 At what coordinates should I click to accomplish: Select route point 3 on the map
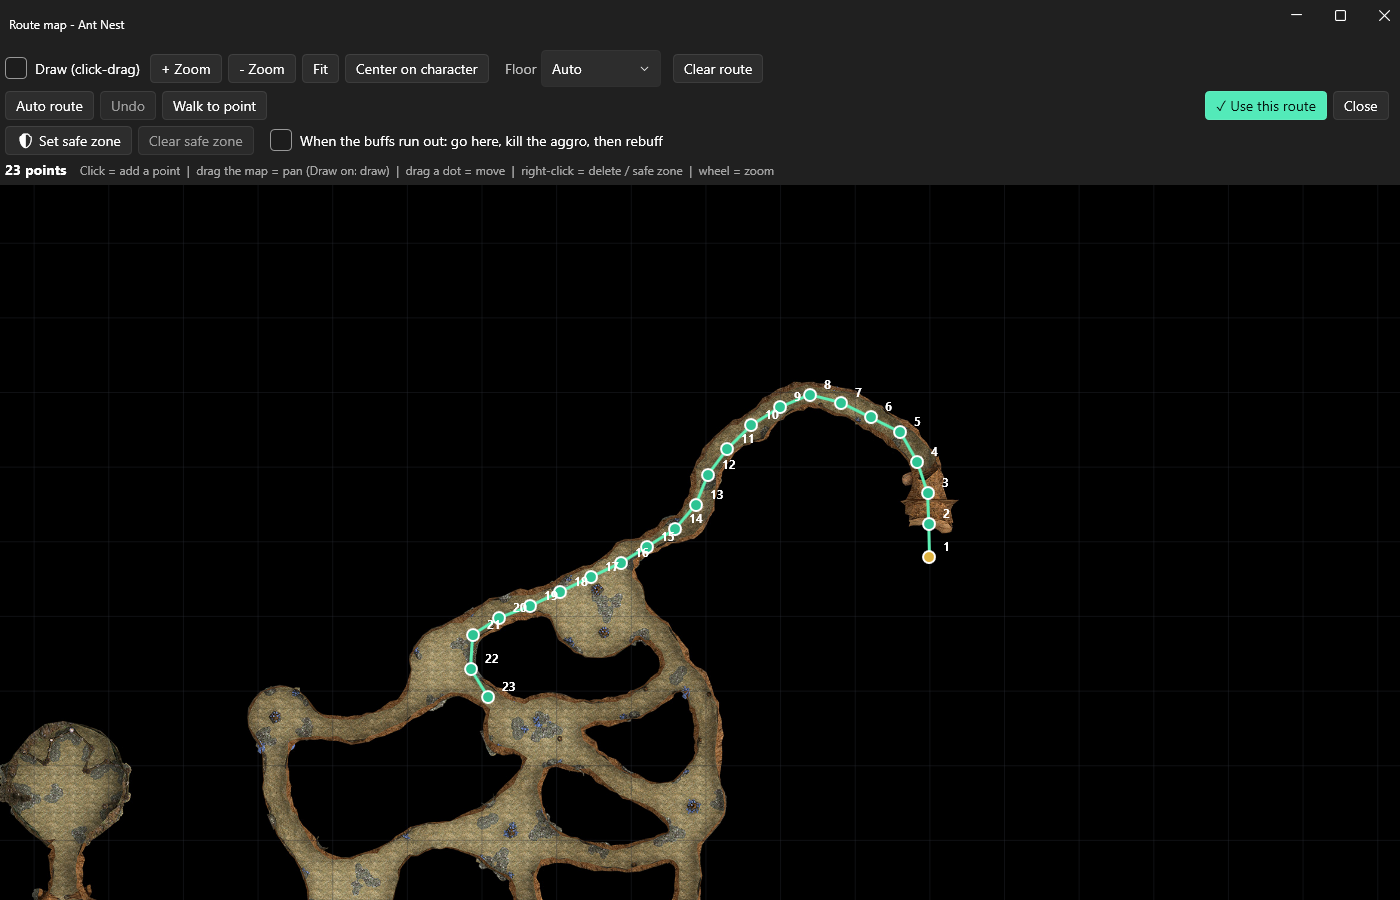[928, 493]
